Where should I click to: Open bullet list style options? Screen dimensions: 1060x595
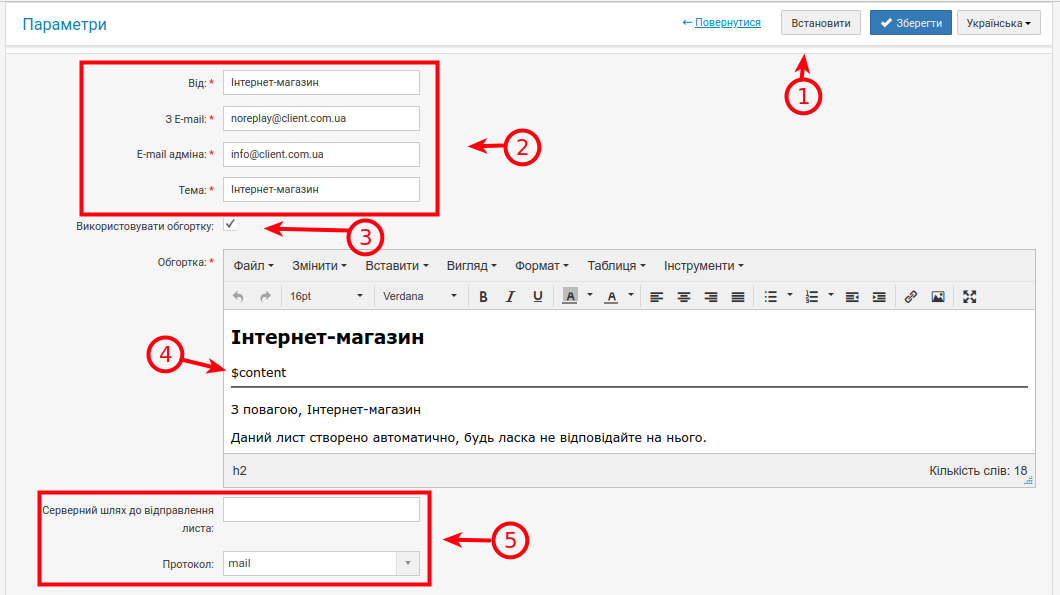tap(790, 295)
